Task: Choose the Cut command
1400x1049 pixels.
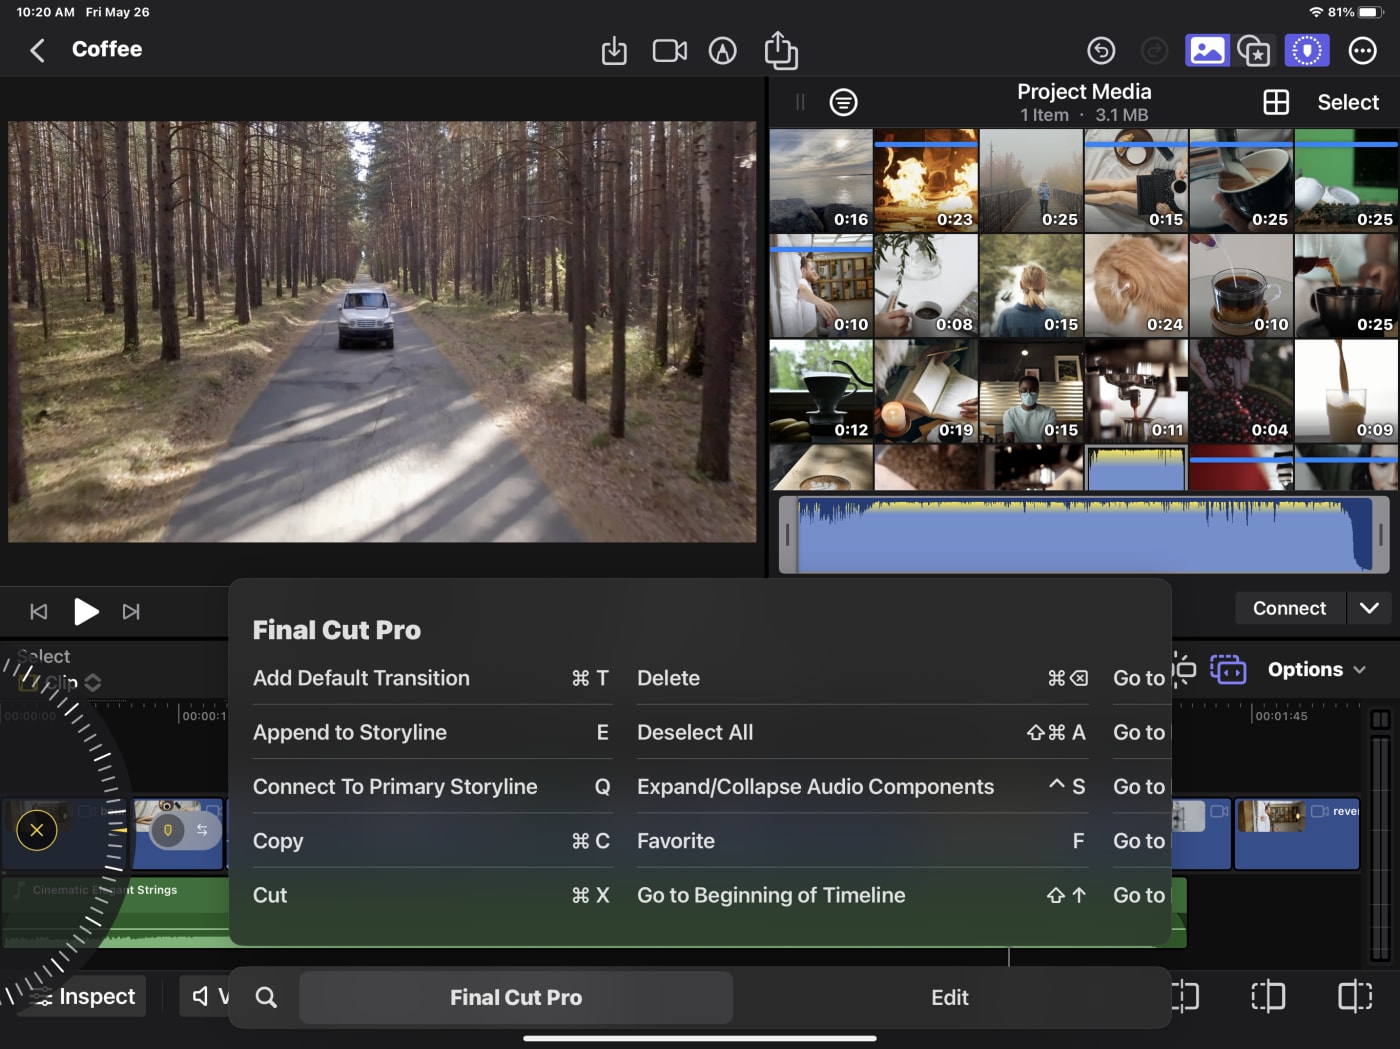Action: click(x=431, y=895)
